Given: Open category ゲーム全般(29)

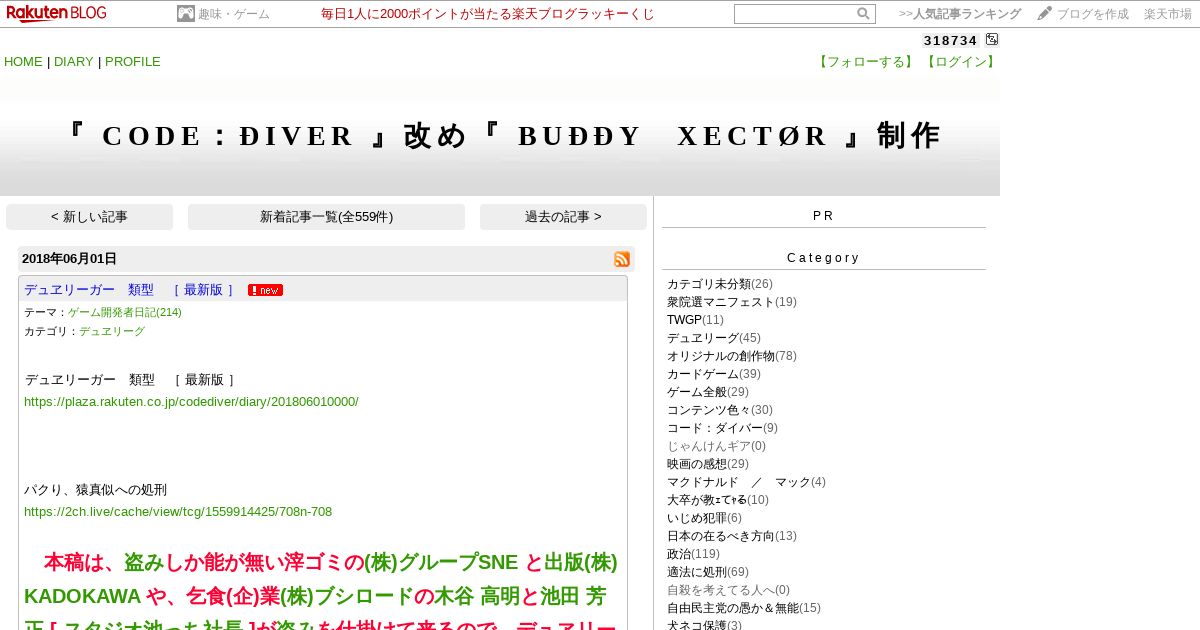Looking at the screenshot, I should pos(708,392).
